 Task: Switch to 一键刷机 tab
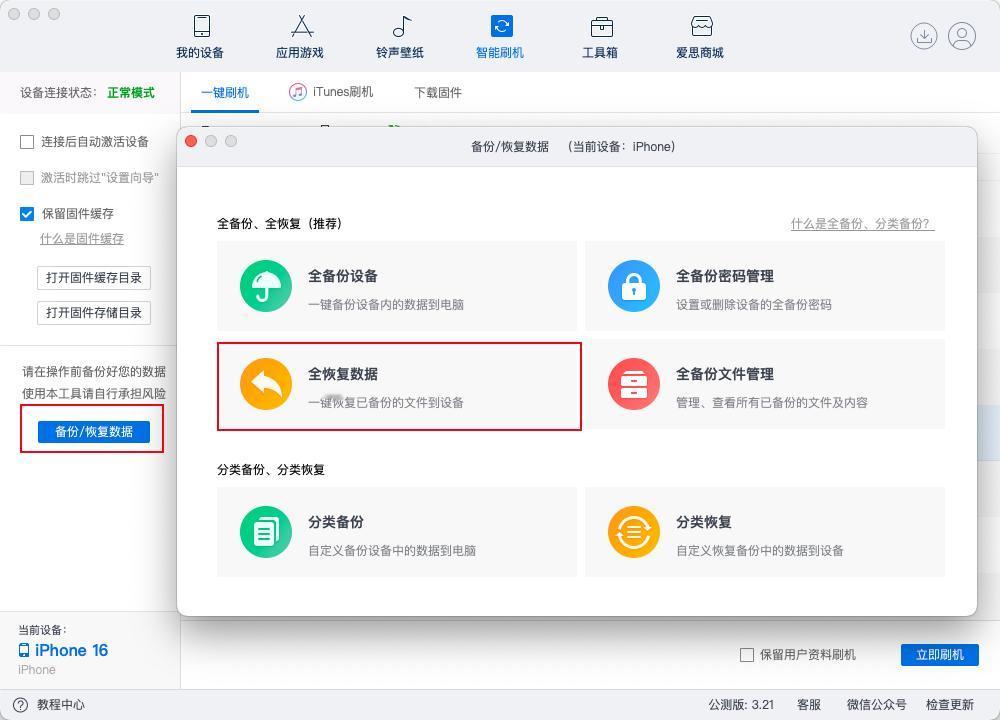tap(225, 92)
